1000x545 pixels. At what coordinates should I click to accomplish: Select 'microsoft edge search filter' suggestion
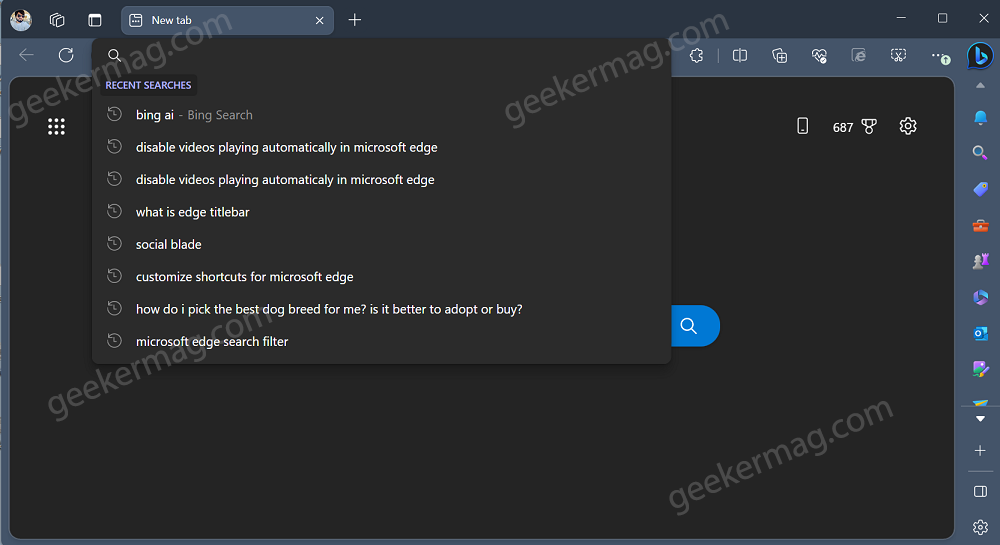pos(381,342)
